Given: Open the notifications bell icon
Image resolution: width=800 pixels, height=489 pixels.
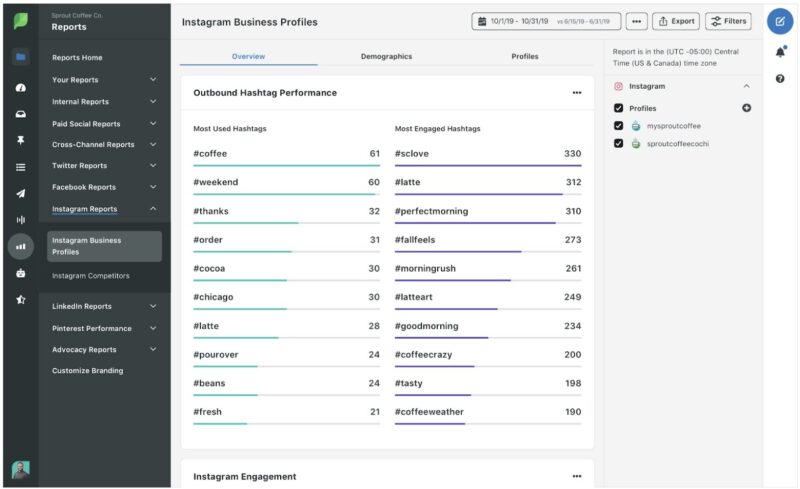Looking at the screenshot, I should tap(780, 52).
